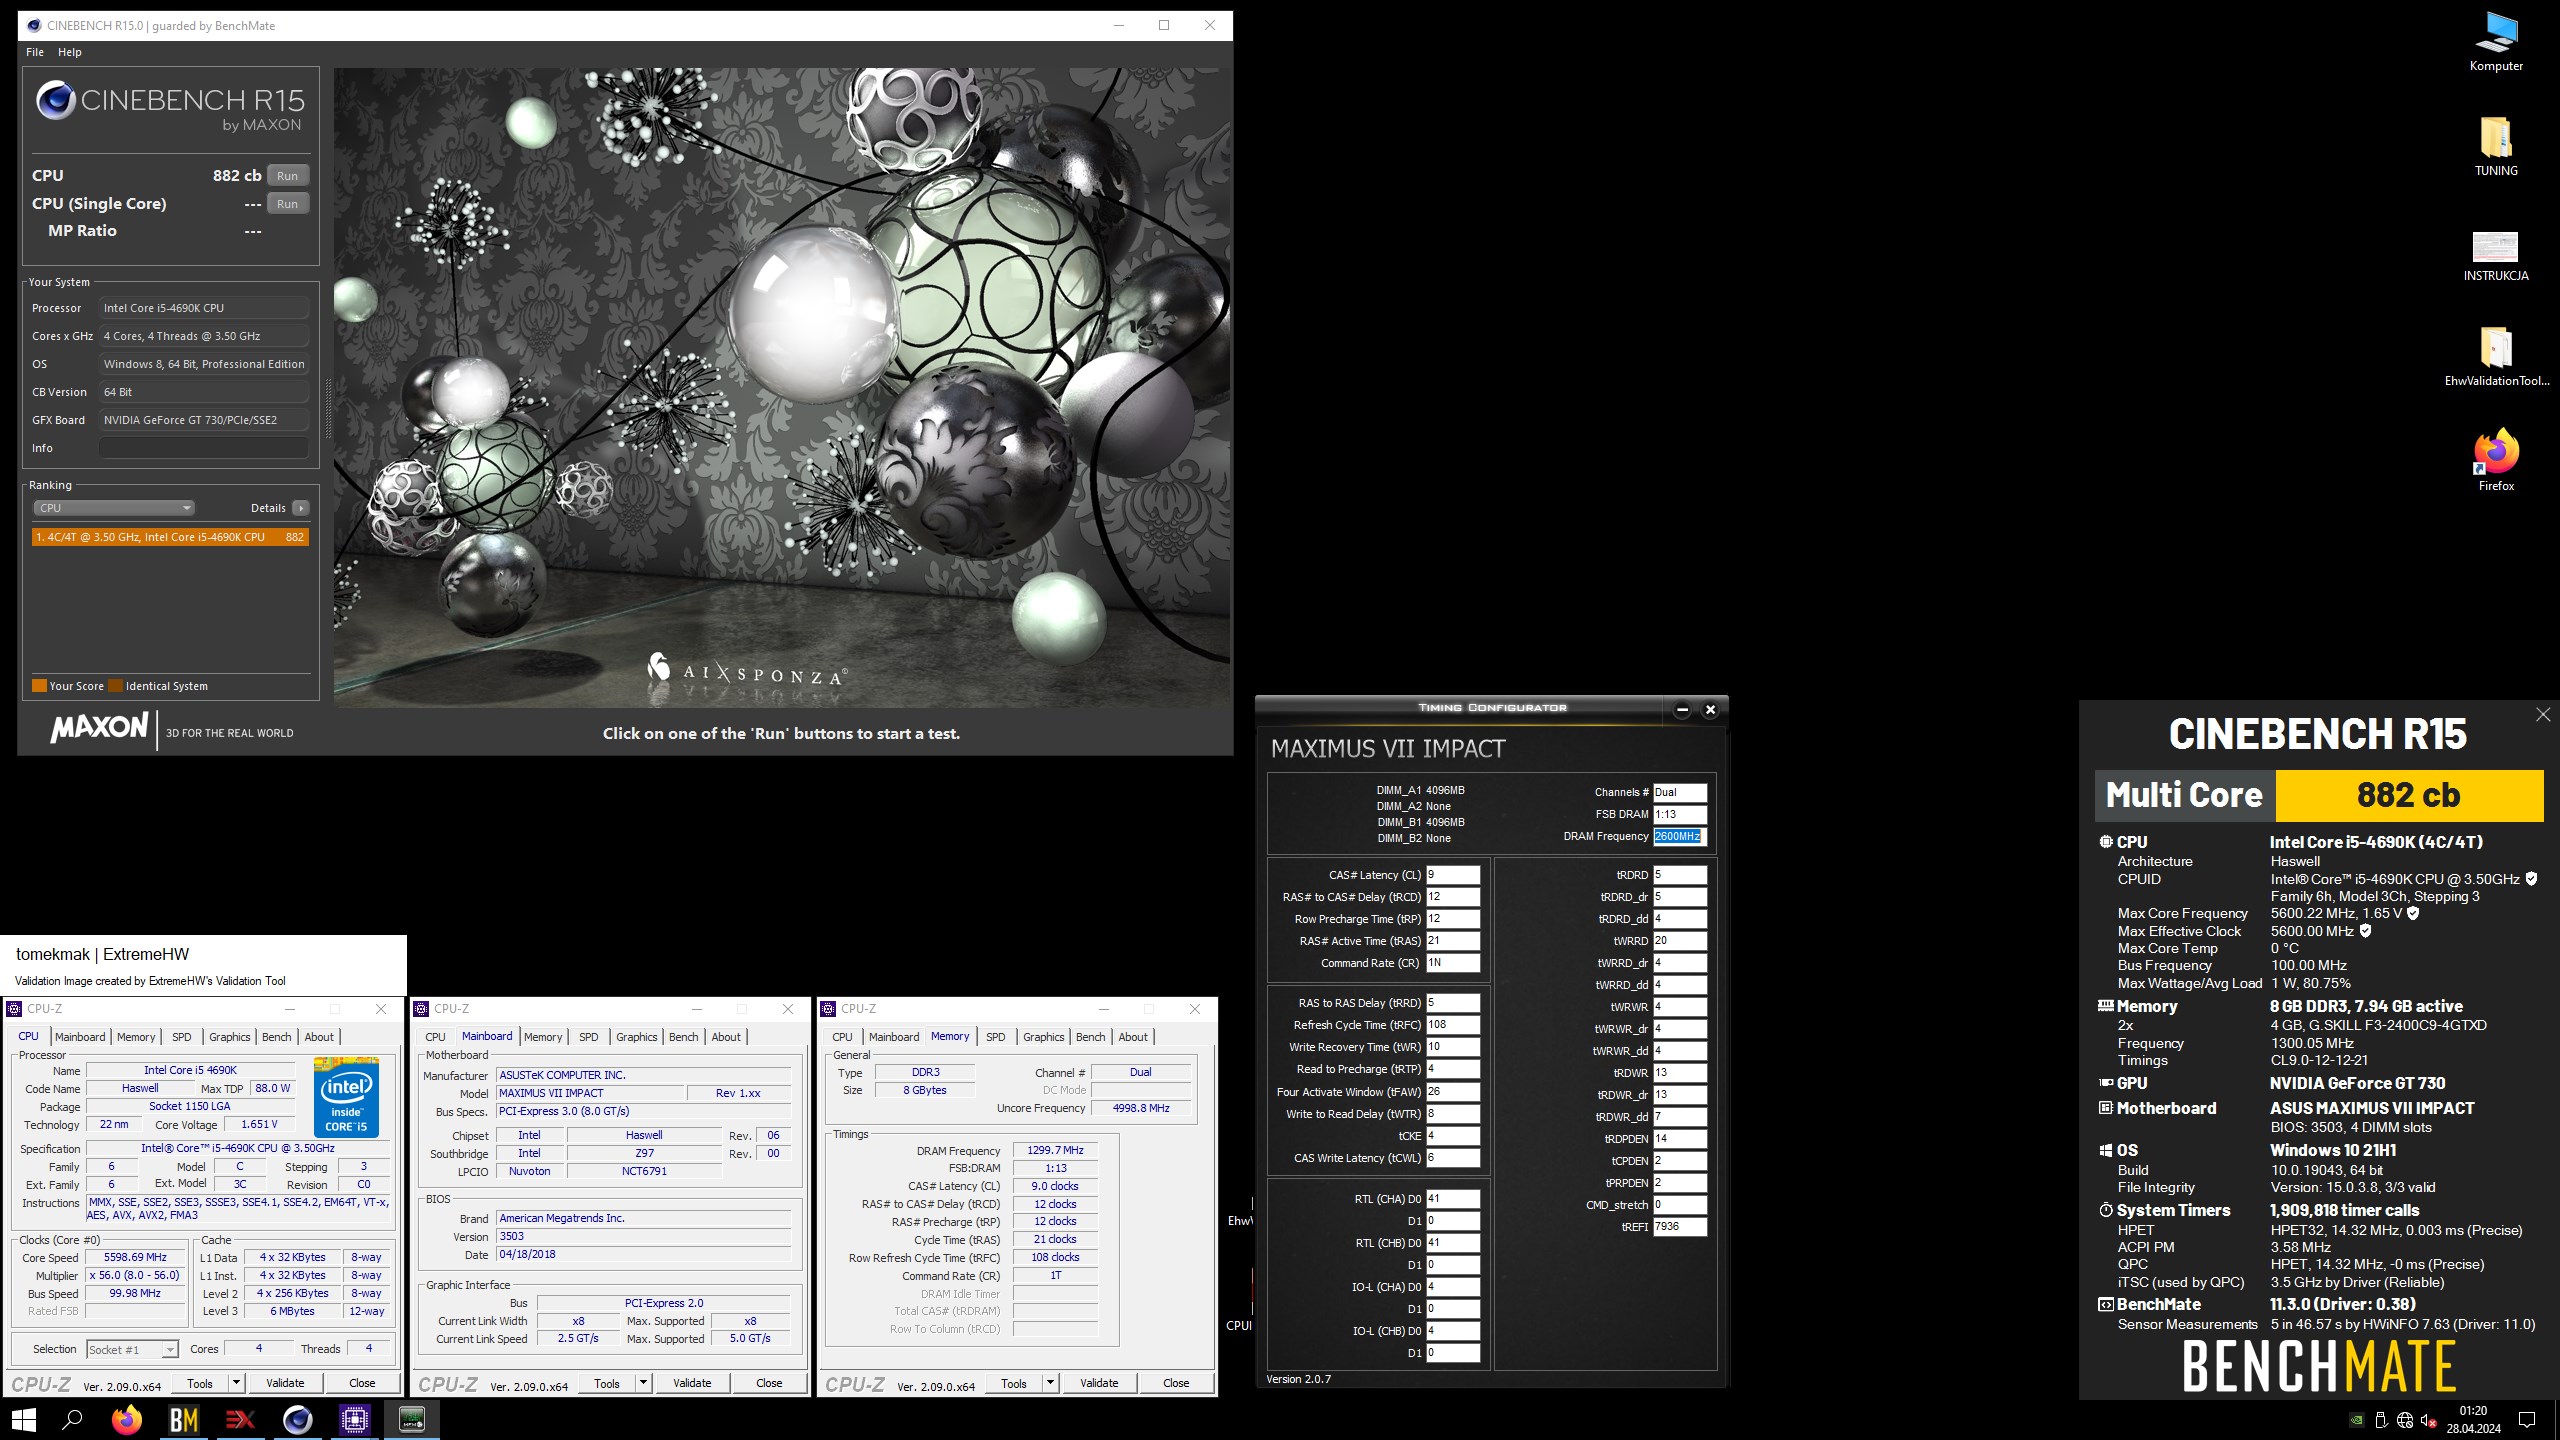
Task: Click the Cinebench panel resize grip handle
Action: point(328,408)
